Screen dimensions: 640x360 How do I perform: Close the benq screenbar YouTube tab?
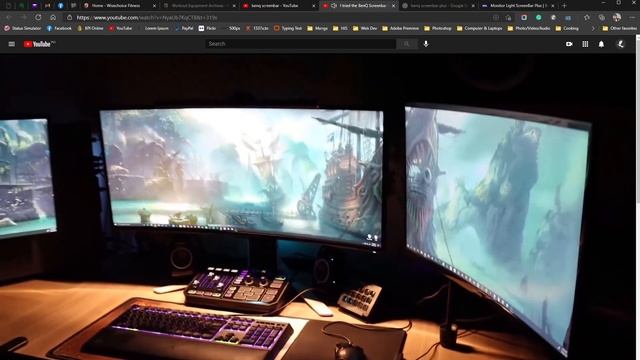click(x=313, y=6)
